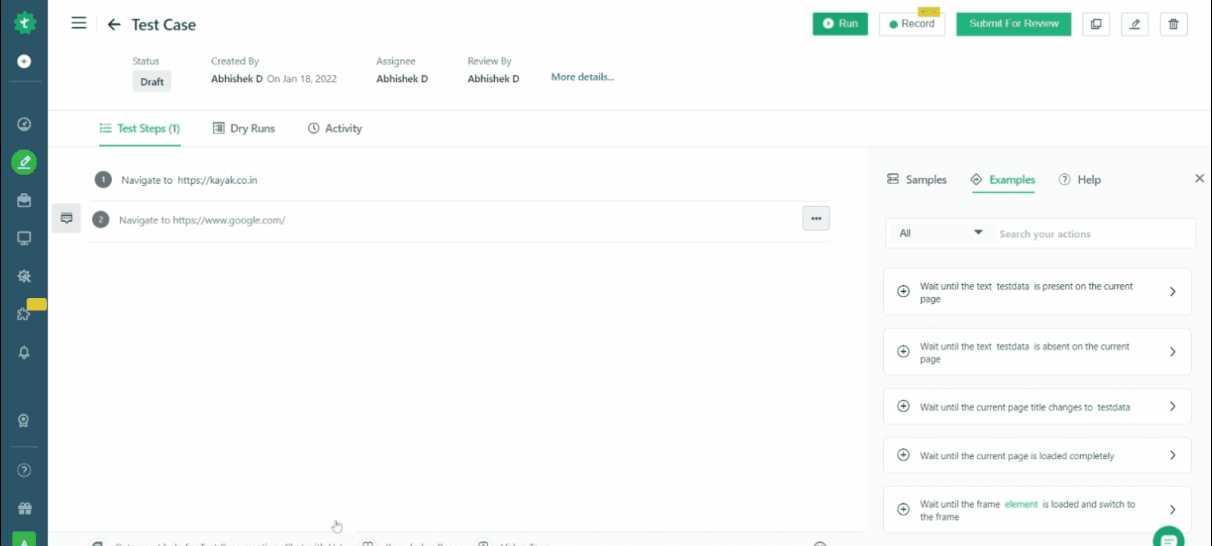Open the question-mark help icon in the sidebar
The image size is (1212, 546).
click(24, 470)
